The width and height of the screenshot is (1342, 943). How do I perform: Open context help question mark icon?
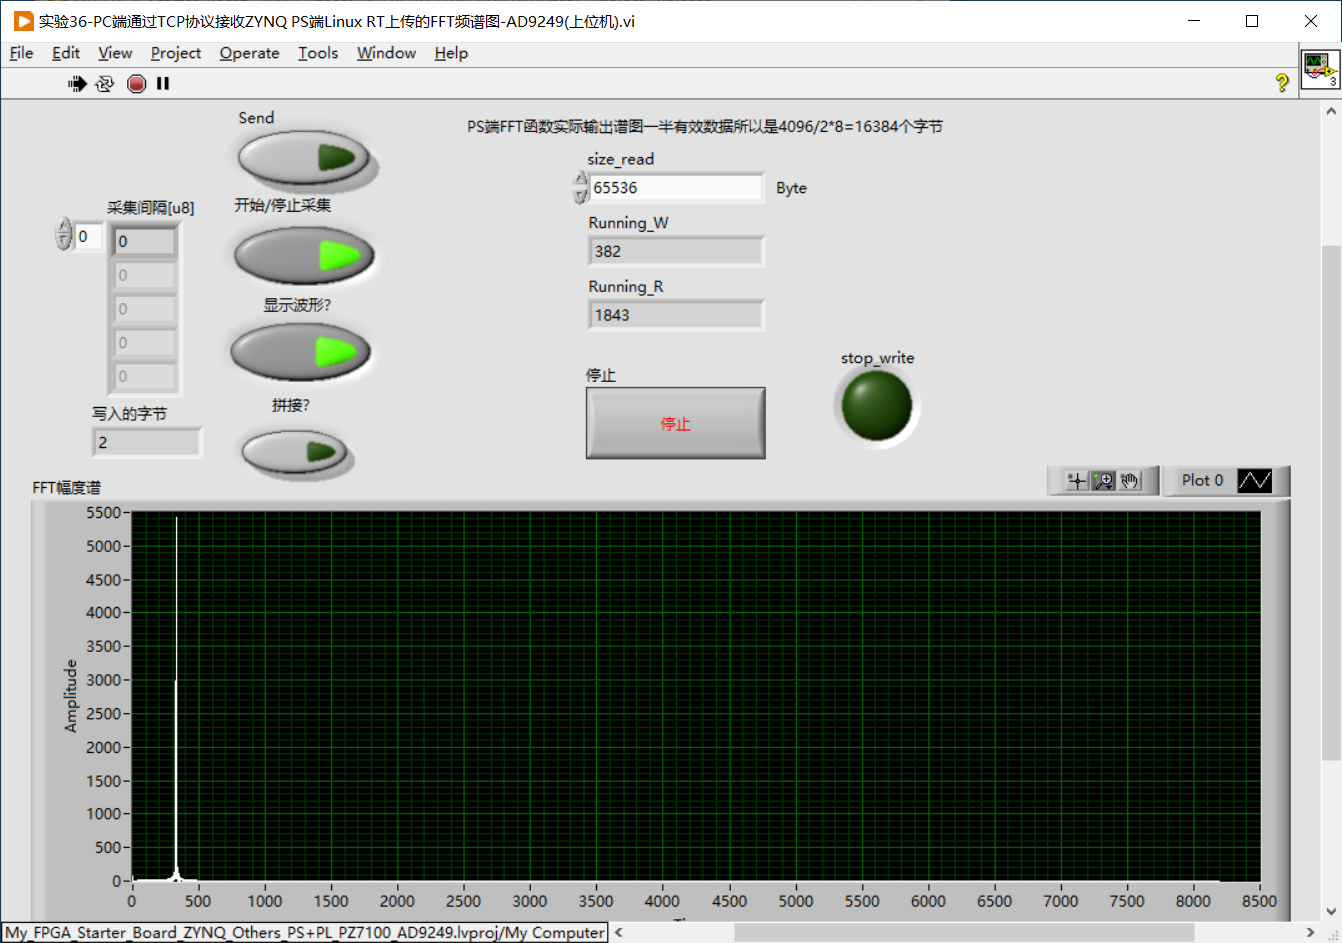click(x=1282, y=82)
